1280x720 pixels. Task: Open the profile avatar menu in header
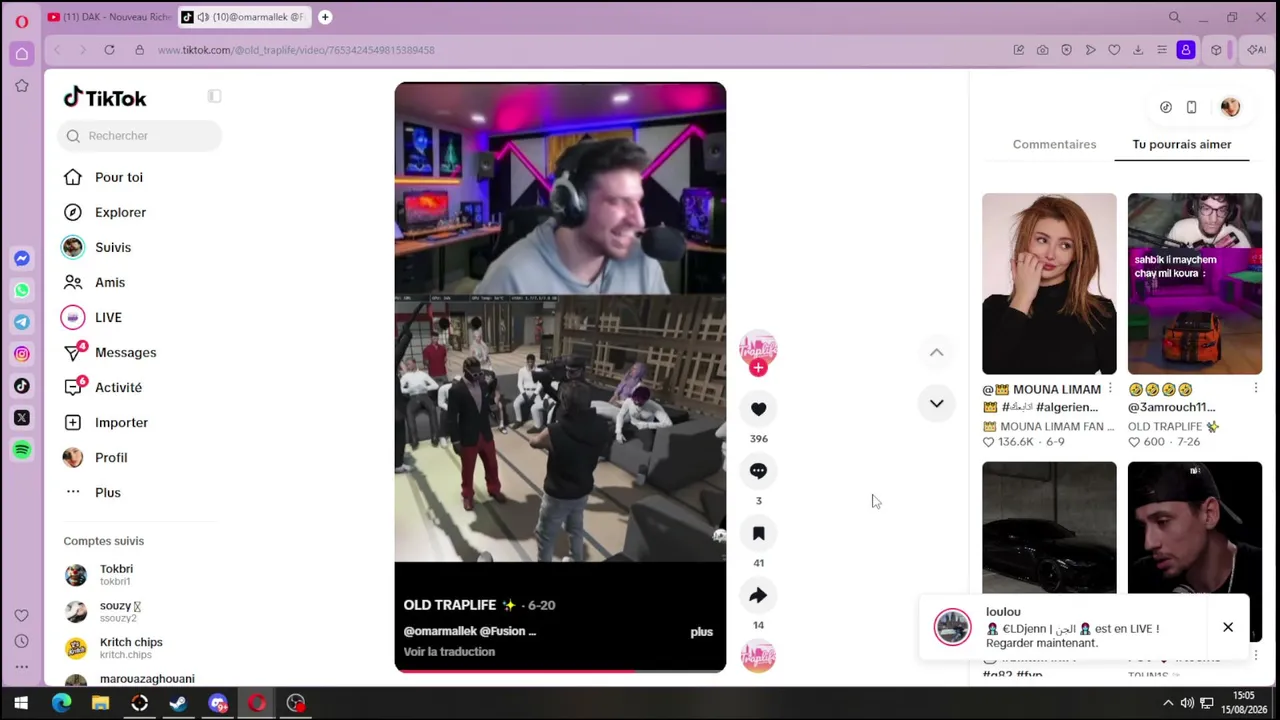[1230, 107]
